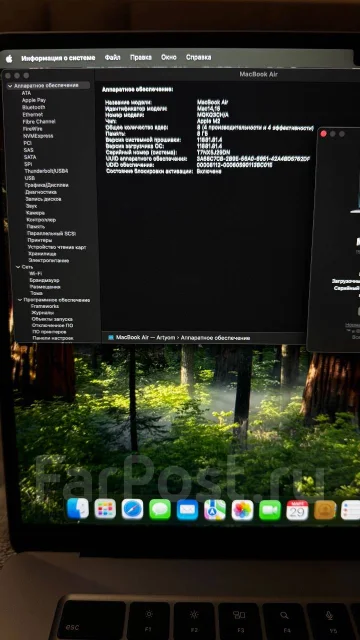Select Thunderbolt/USB4 in the sidebar
Viewport: 360px width, 640px height.
(46, 171)
